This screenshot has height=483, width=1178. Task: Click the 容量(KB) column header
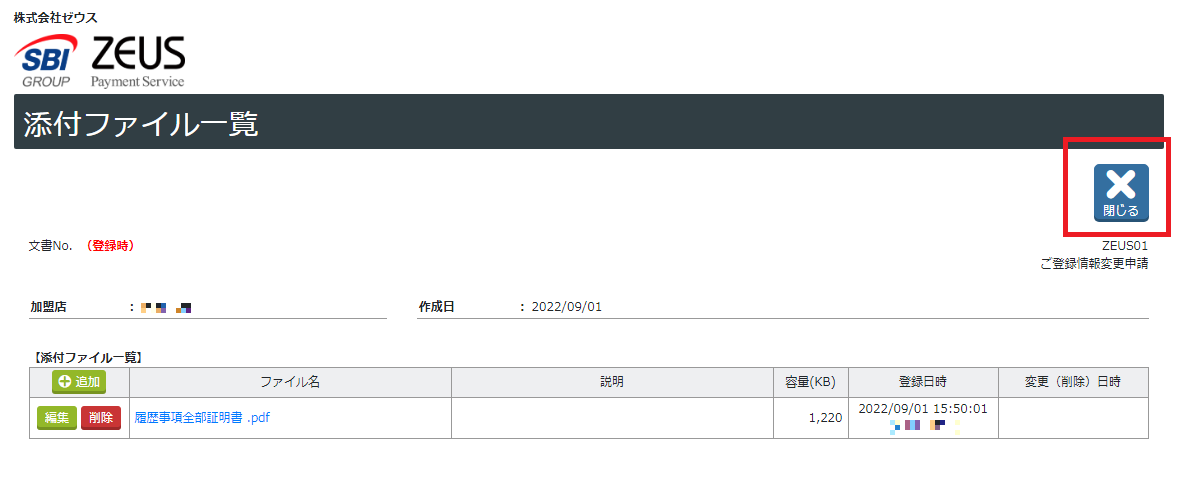click(811, 382)
